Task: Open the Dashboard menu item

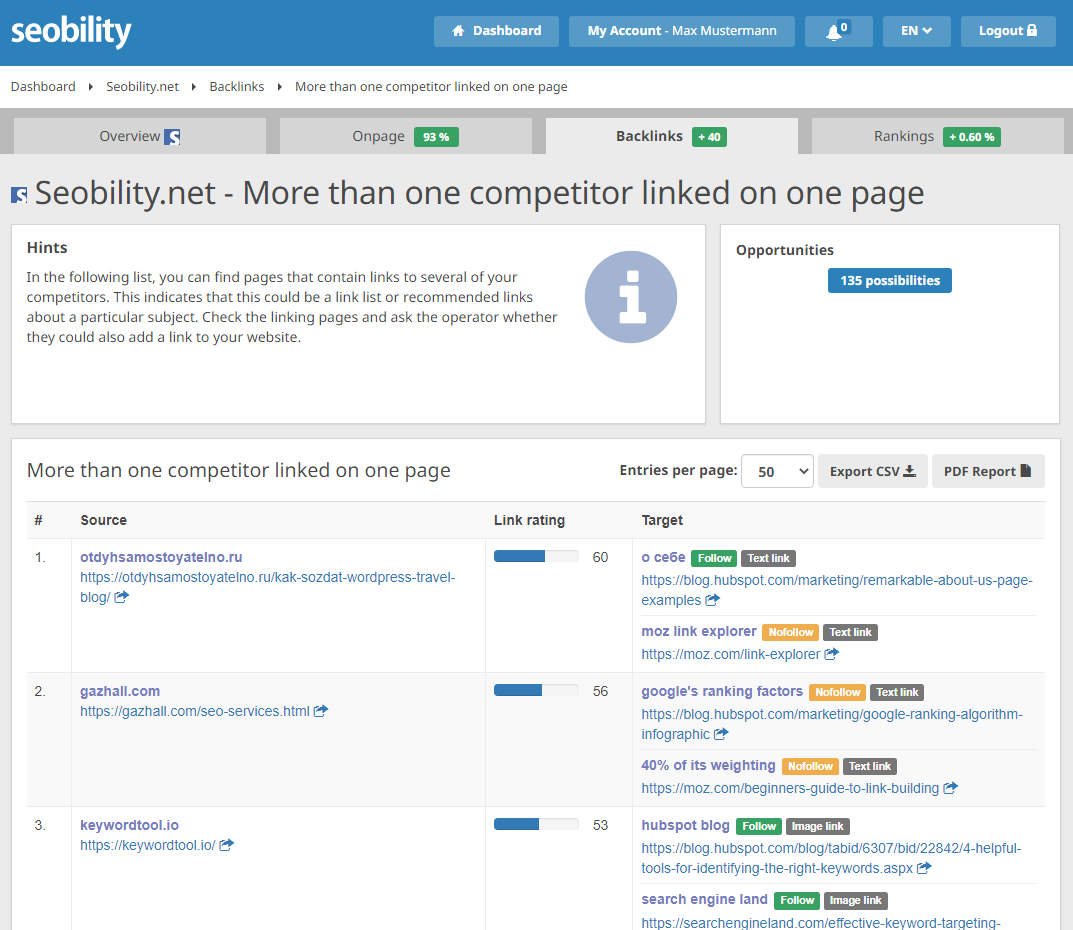Action: (496, 31)
